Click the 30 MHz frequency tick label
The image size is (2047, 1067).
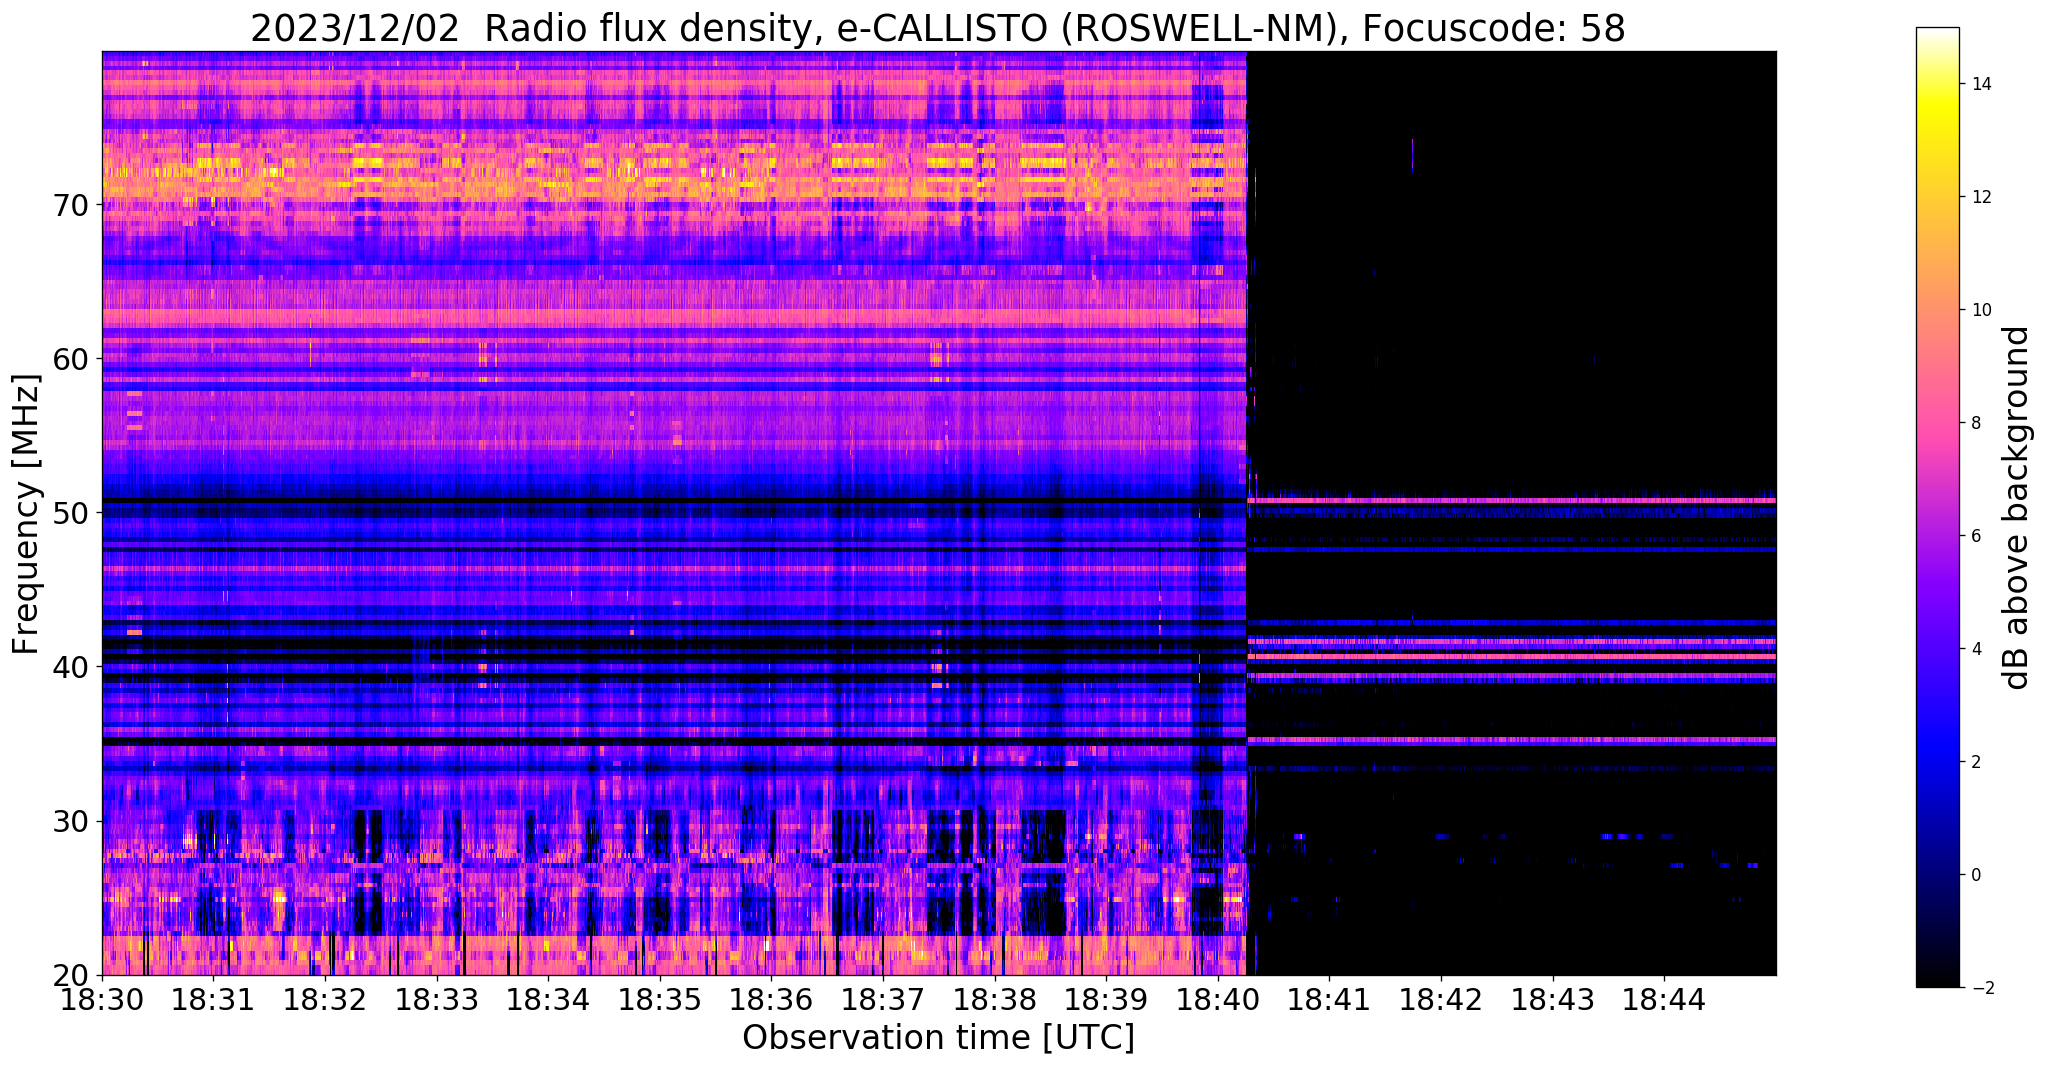pos(72,821)
